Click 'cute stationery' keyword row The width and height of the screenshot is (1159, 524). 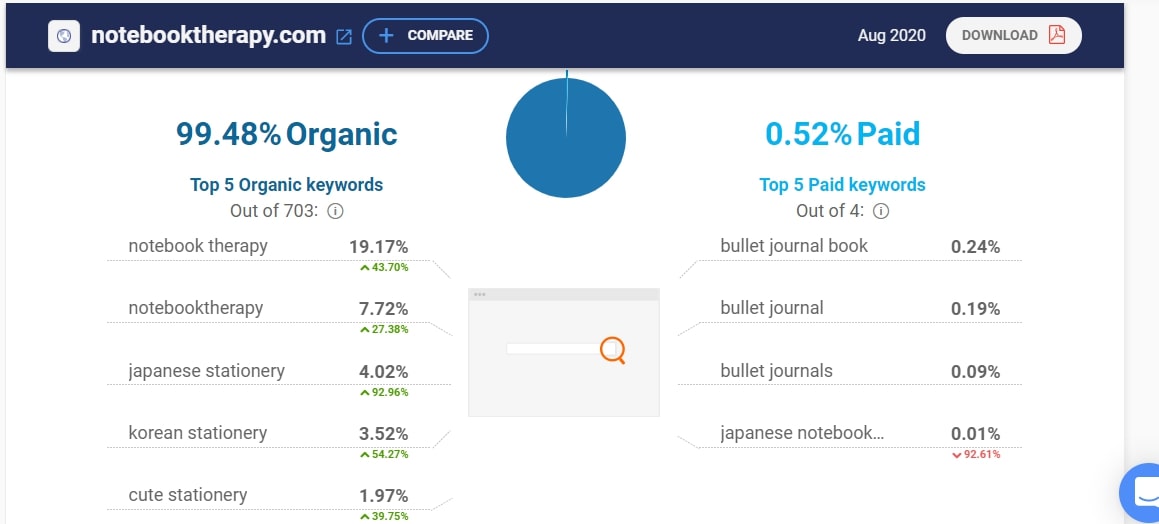tap(187, 495)
